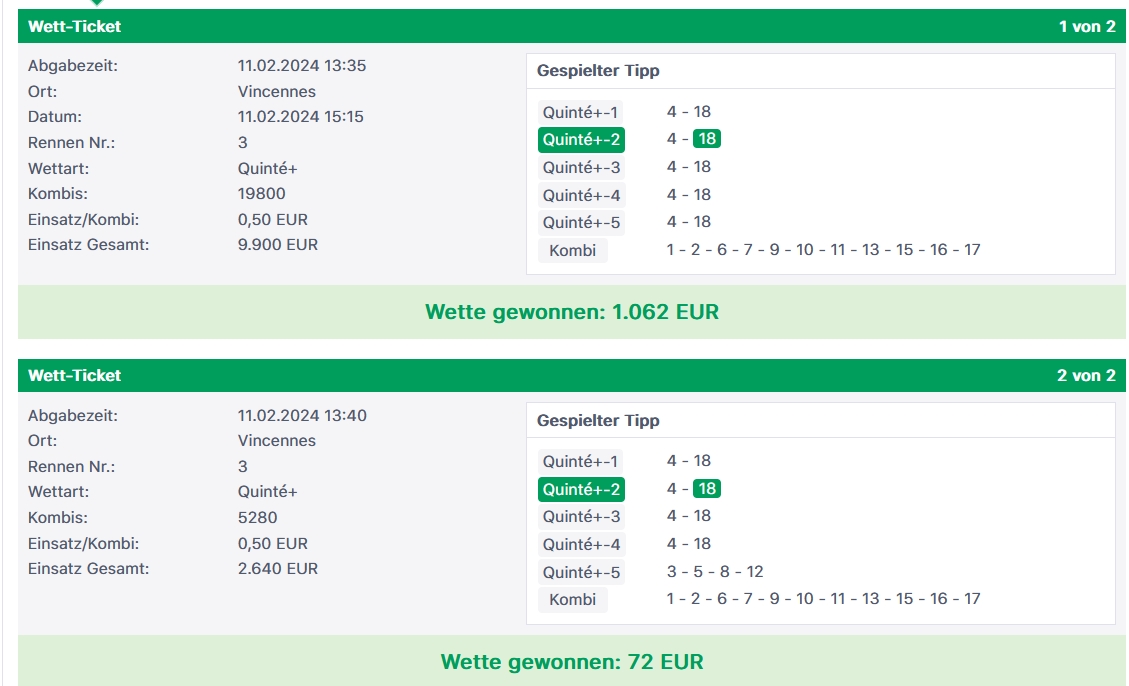This screenshot has width=1129, height=686.
Task: Select Quinté+-4 row in second ticket
Action: pos(821,544)
